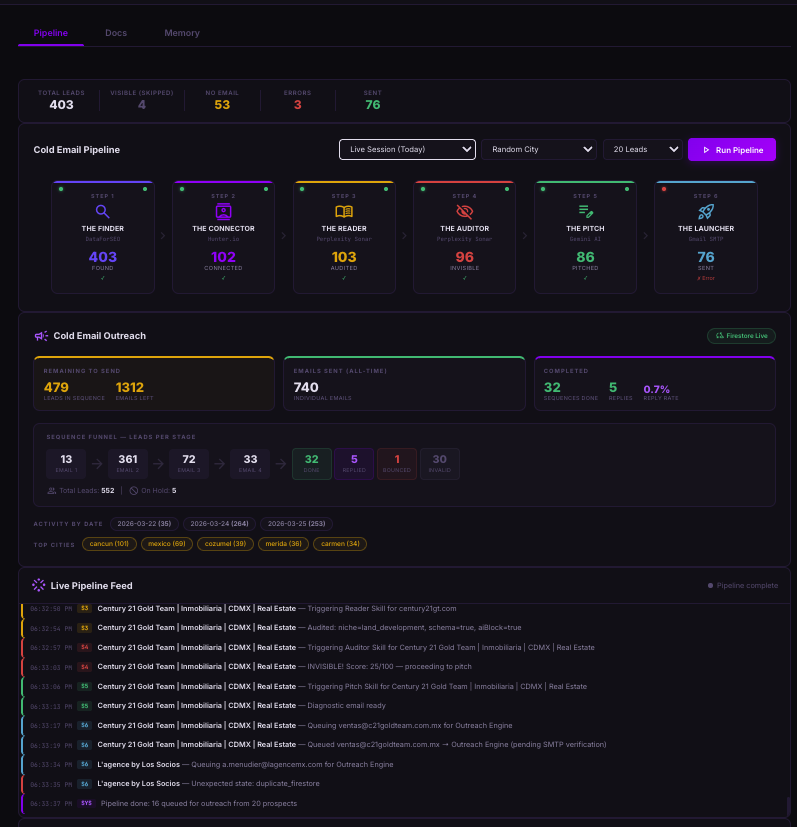Viewport: 797px width, 827px height.
Task: Click the megaphone icon beside Cold Email Outreach
Action: 41,336
